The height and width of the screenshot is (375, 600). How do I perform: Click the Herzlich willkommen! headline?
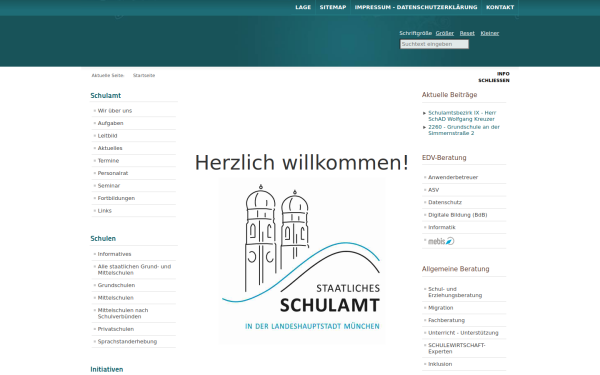click(x=302, y=163)
